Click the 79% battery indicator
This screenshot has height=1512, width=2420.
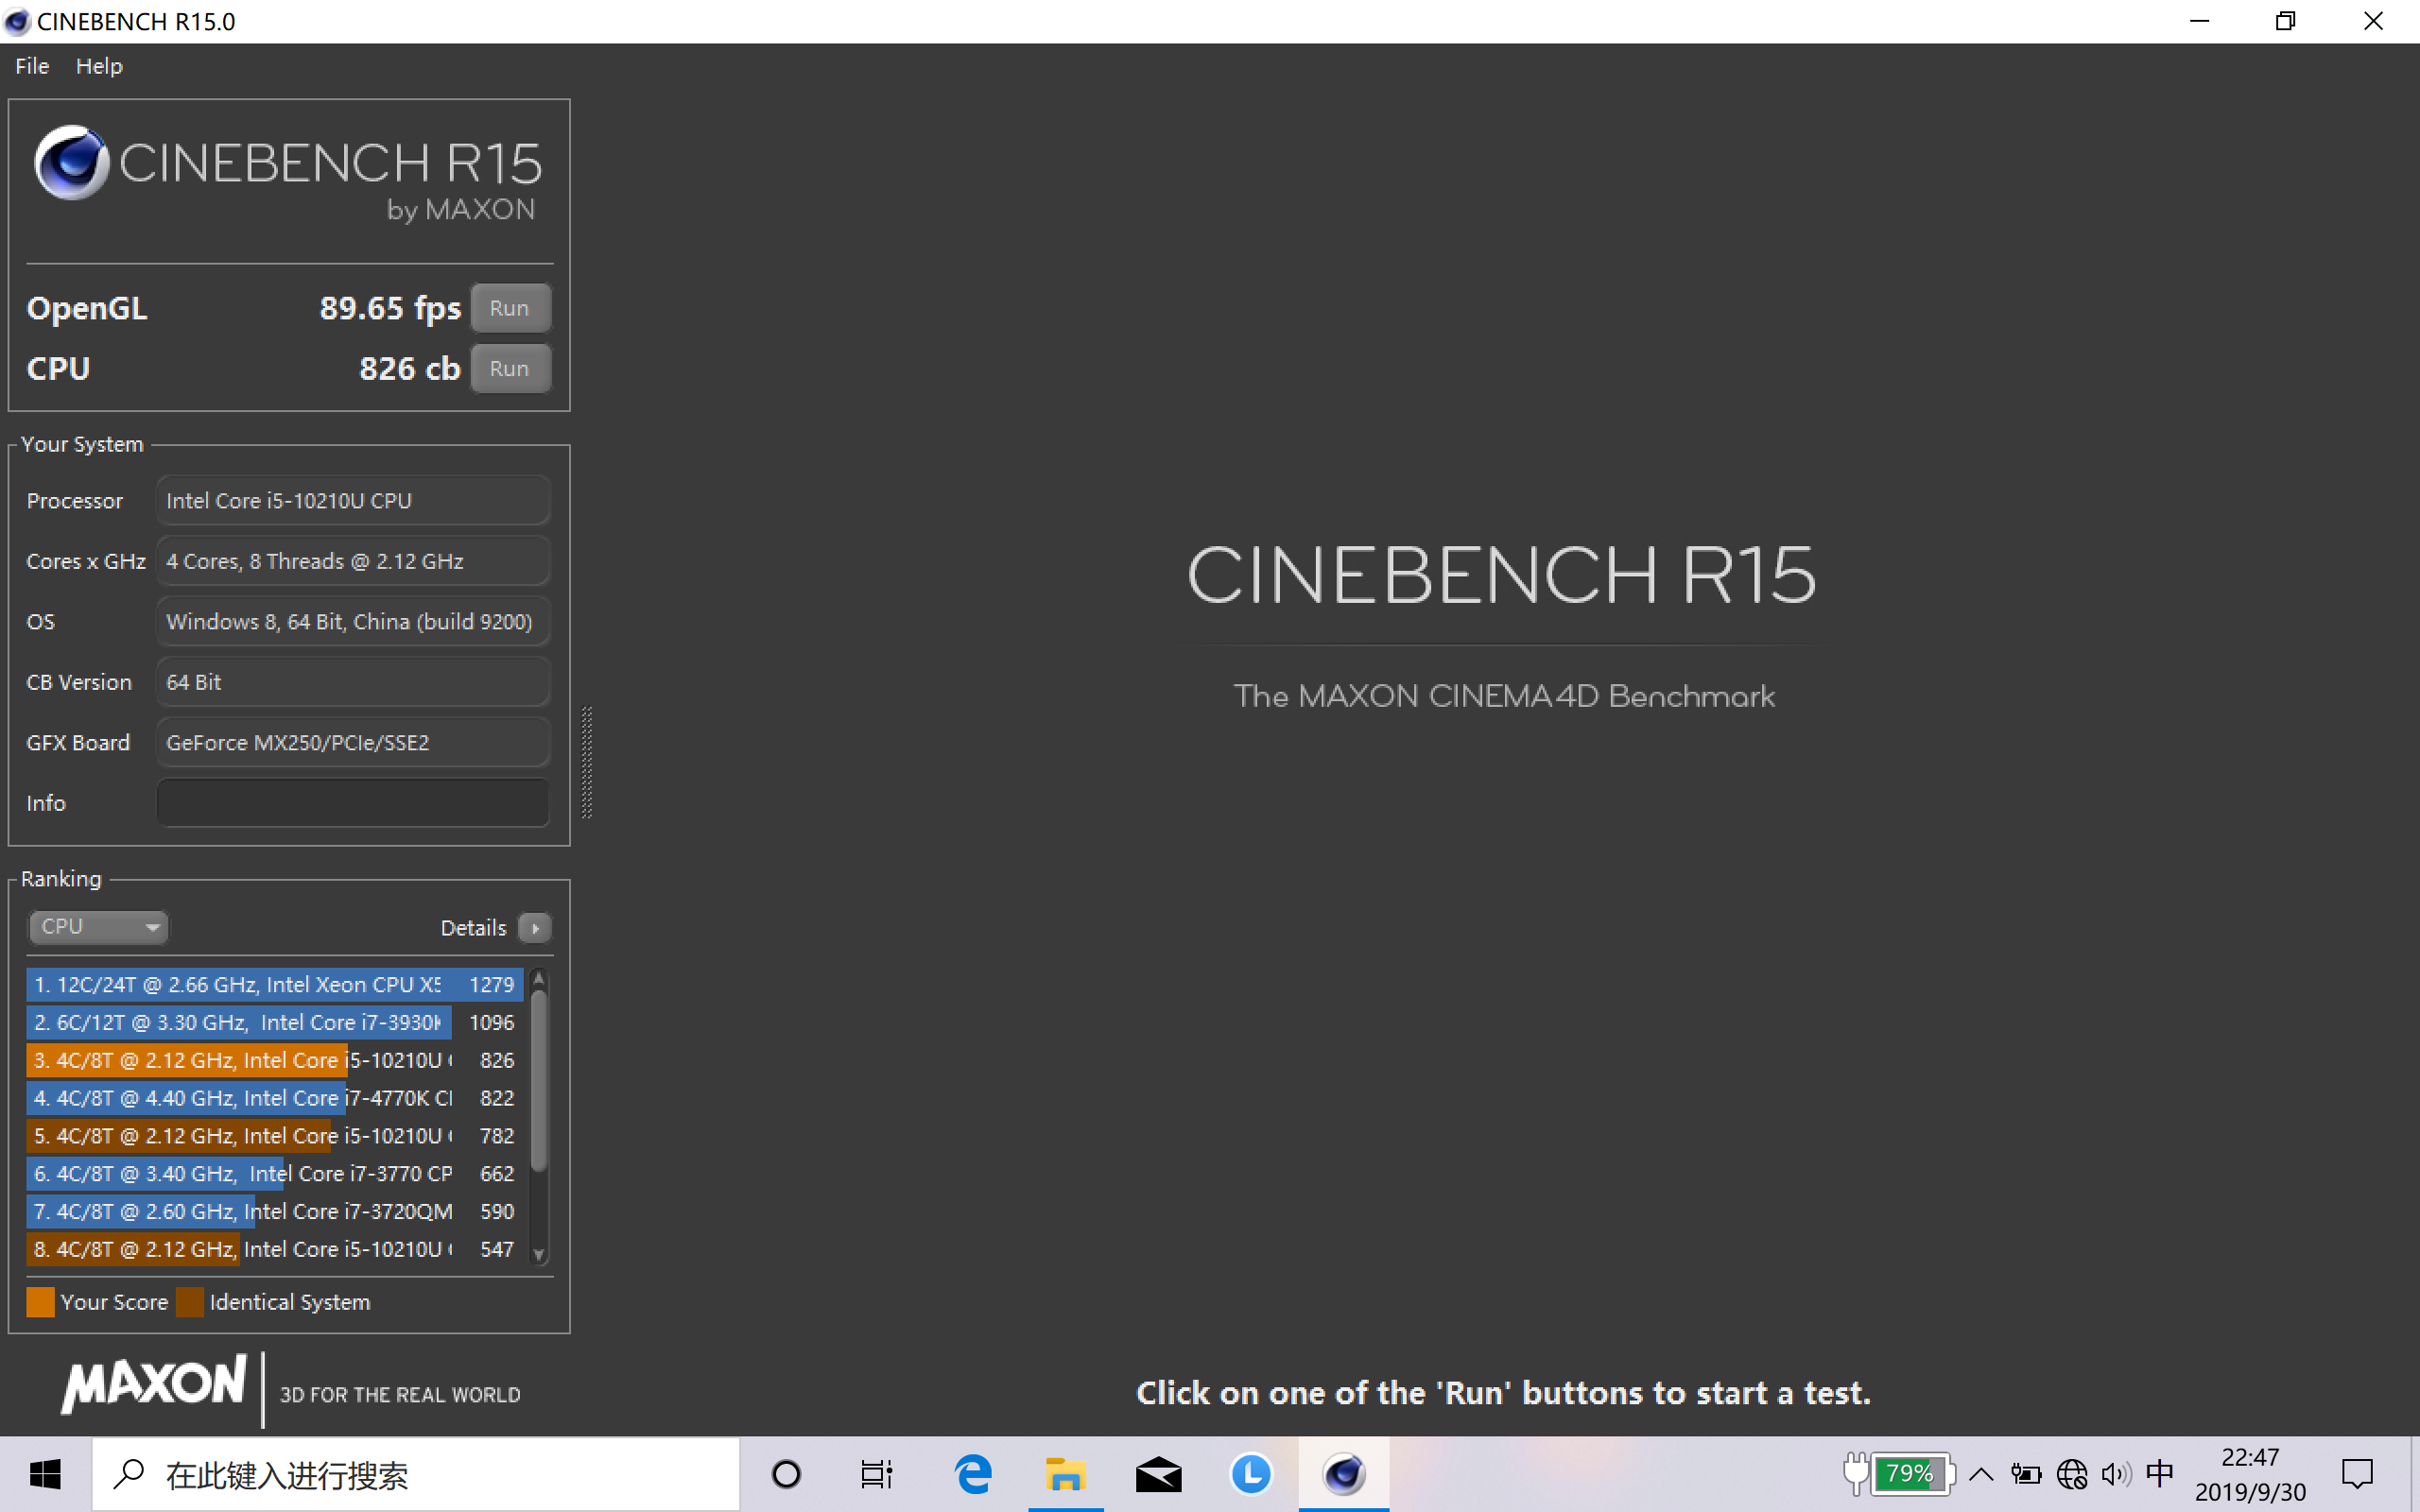tap(1899, 1474)
